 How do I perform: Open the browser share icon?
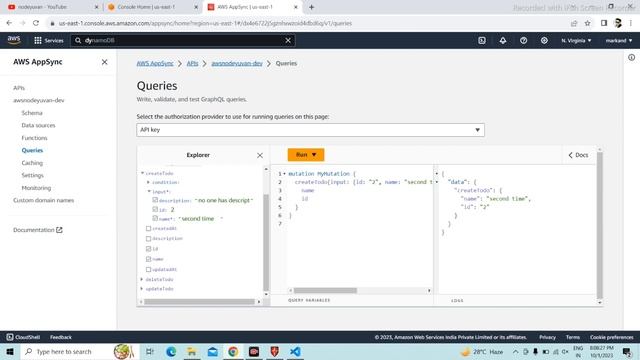click(574, 23)
